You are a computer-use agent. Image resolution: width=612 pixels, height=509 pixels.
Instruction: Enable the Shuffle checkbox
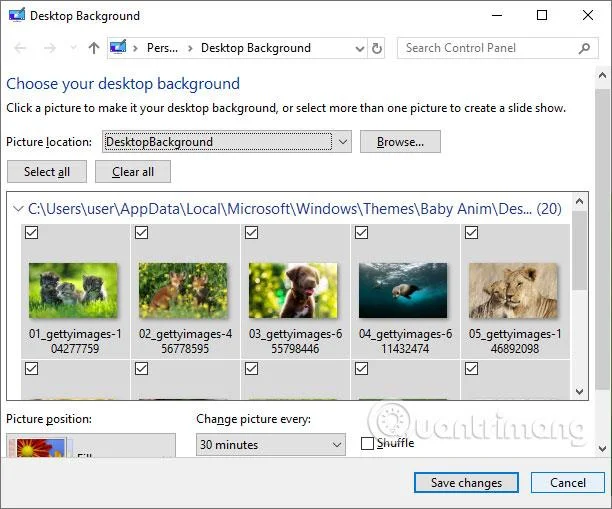coord(367,443)
